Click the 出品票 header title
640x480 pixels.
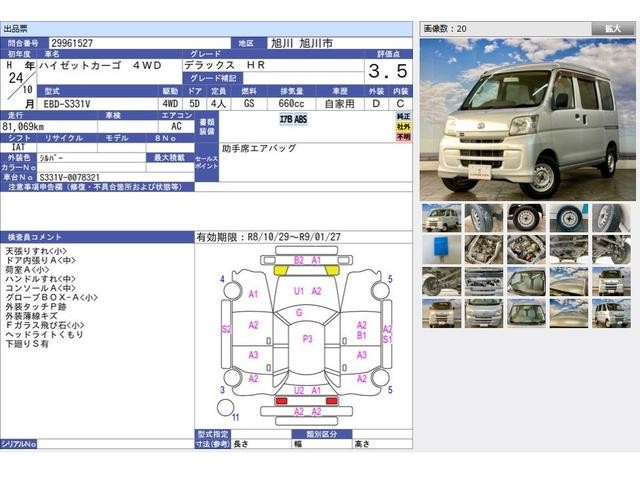pyautogui.click(x=16, y=29)
